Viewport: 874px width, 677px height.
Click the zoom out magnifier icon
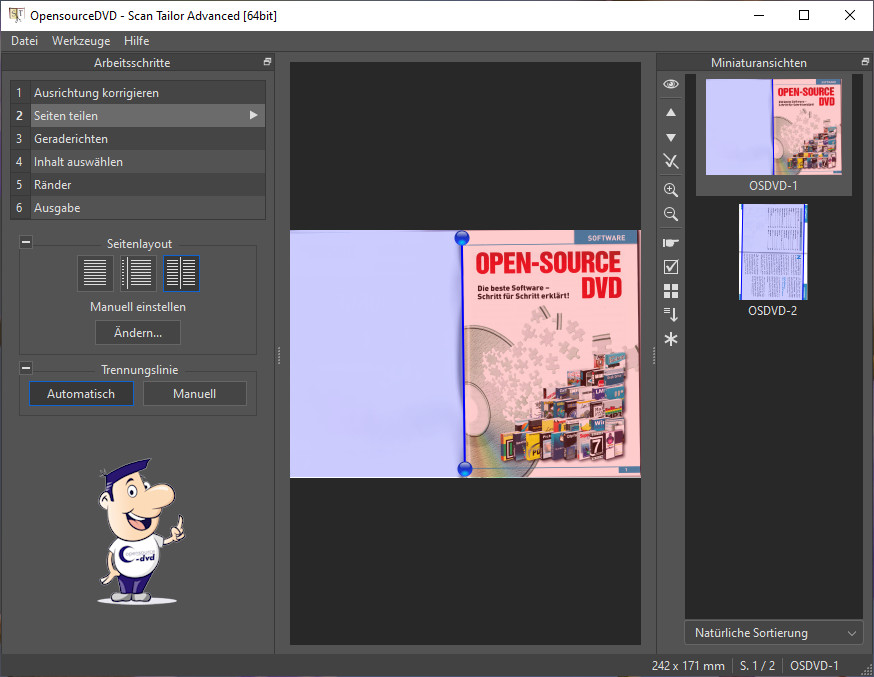coord(671,214)
